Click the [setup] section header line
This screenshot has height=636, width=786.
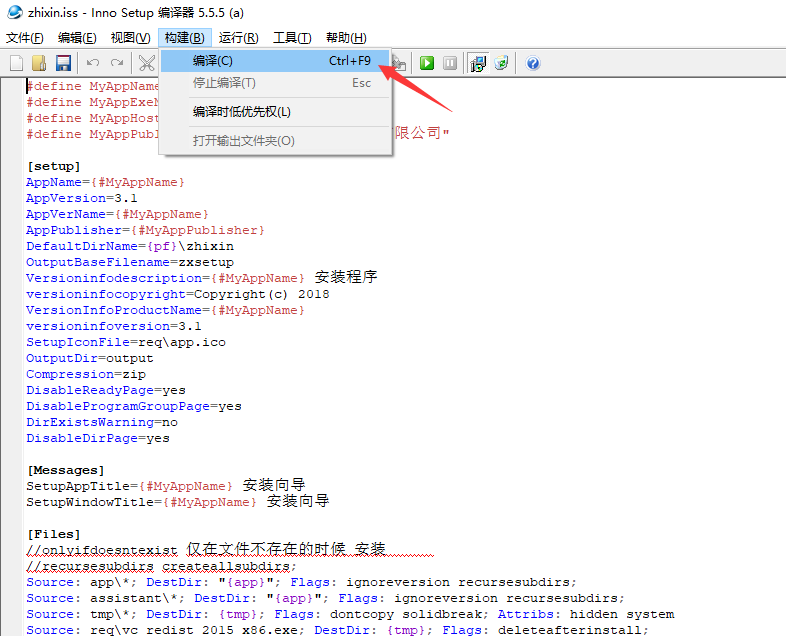click(54, 166)
